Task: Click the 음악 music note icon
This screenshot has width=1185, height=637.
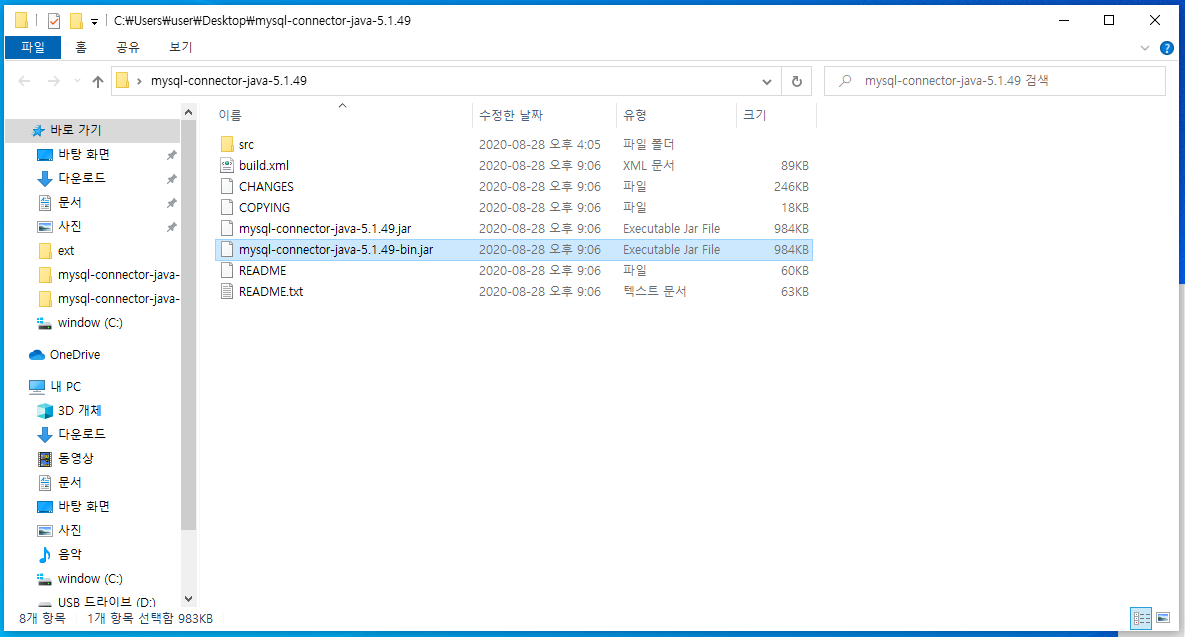Action: (45, 555)
